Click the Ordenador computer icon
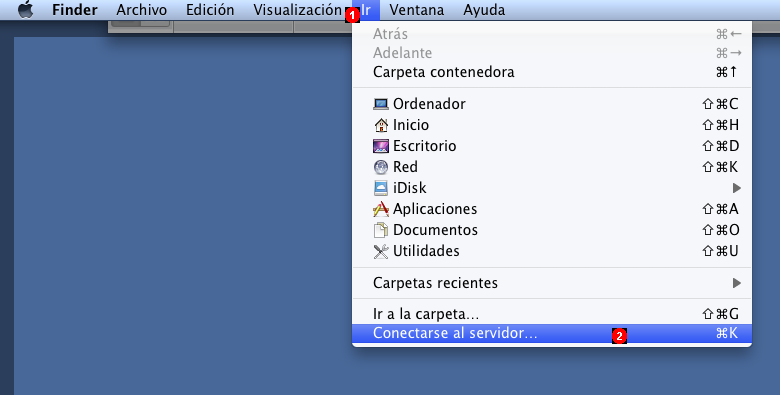 click(381, 104)
